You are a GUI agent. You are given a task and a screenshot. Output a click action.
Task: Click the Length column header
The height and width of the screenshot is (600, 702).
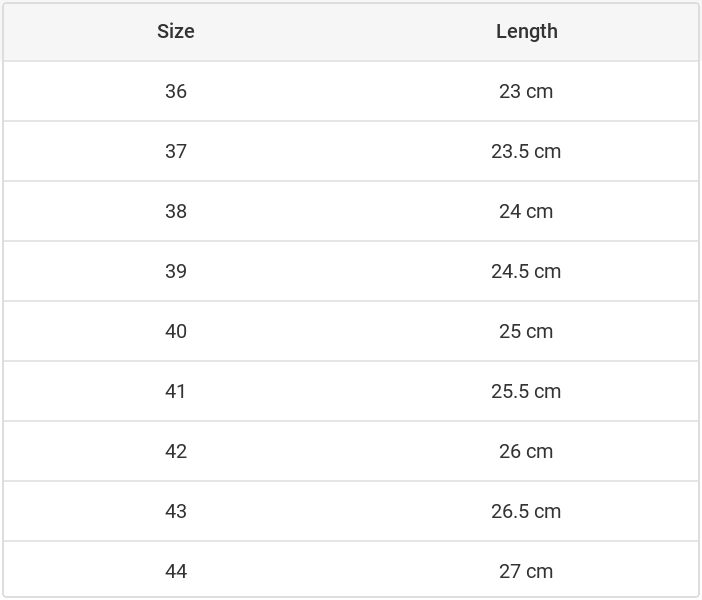click(x=526, y=31)
